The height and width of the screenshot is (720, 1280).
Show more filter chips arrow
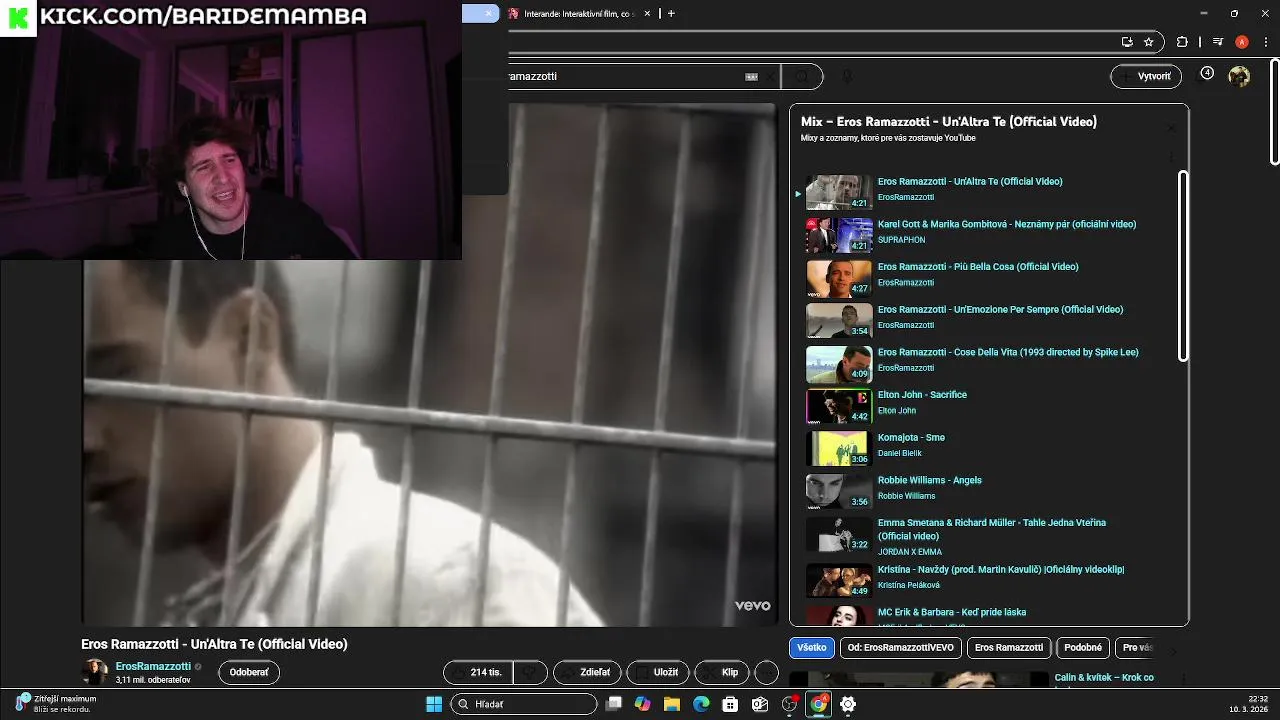point(1174,650)
